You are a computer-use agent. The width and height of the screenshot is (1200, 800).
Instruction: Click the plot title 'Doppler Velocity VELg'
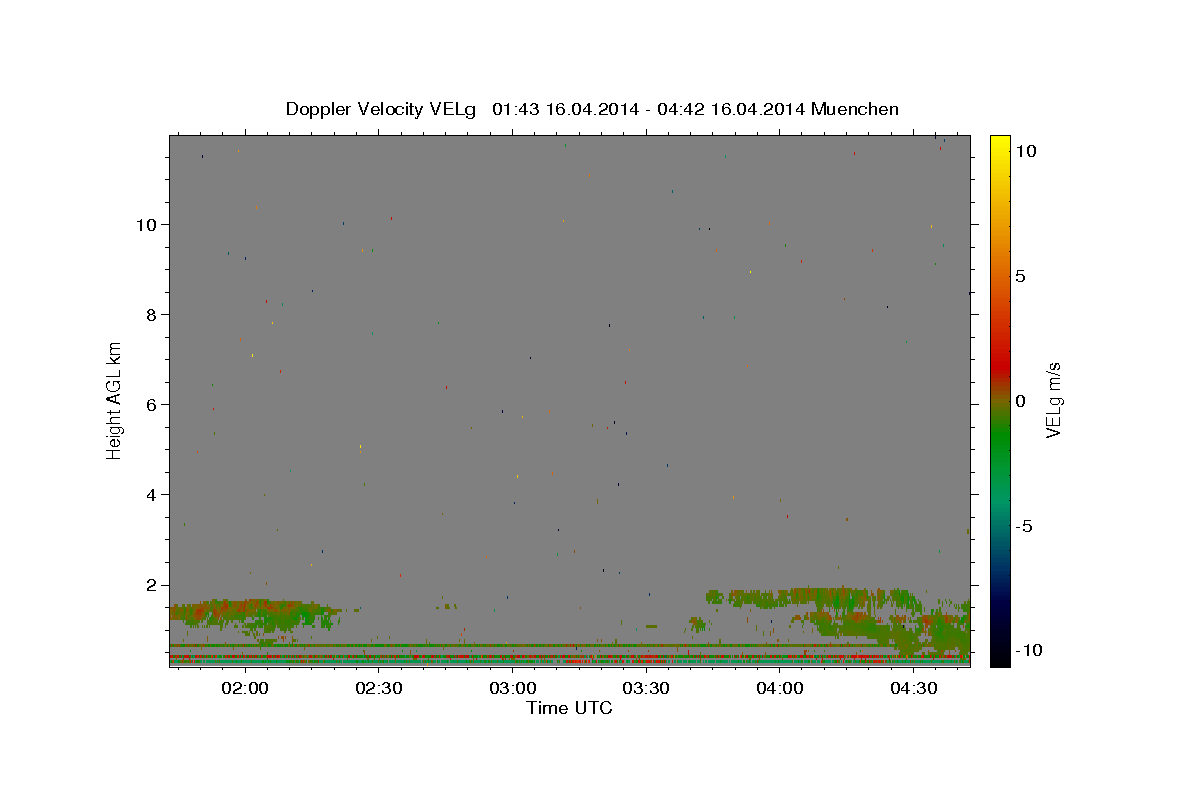(x=381, y=109)
